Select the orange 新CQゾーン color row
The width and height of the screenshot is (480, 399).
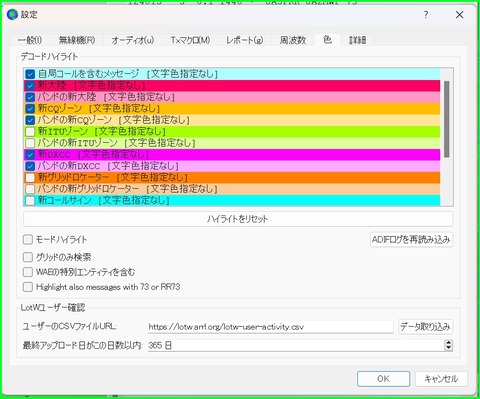[232, 109]
